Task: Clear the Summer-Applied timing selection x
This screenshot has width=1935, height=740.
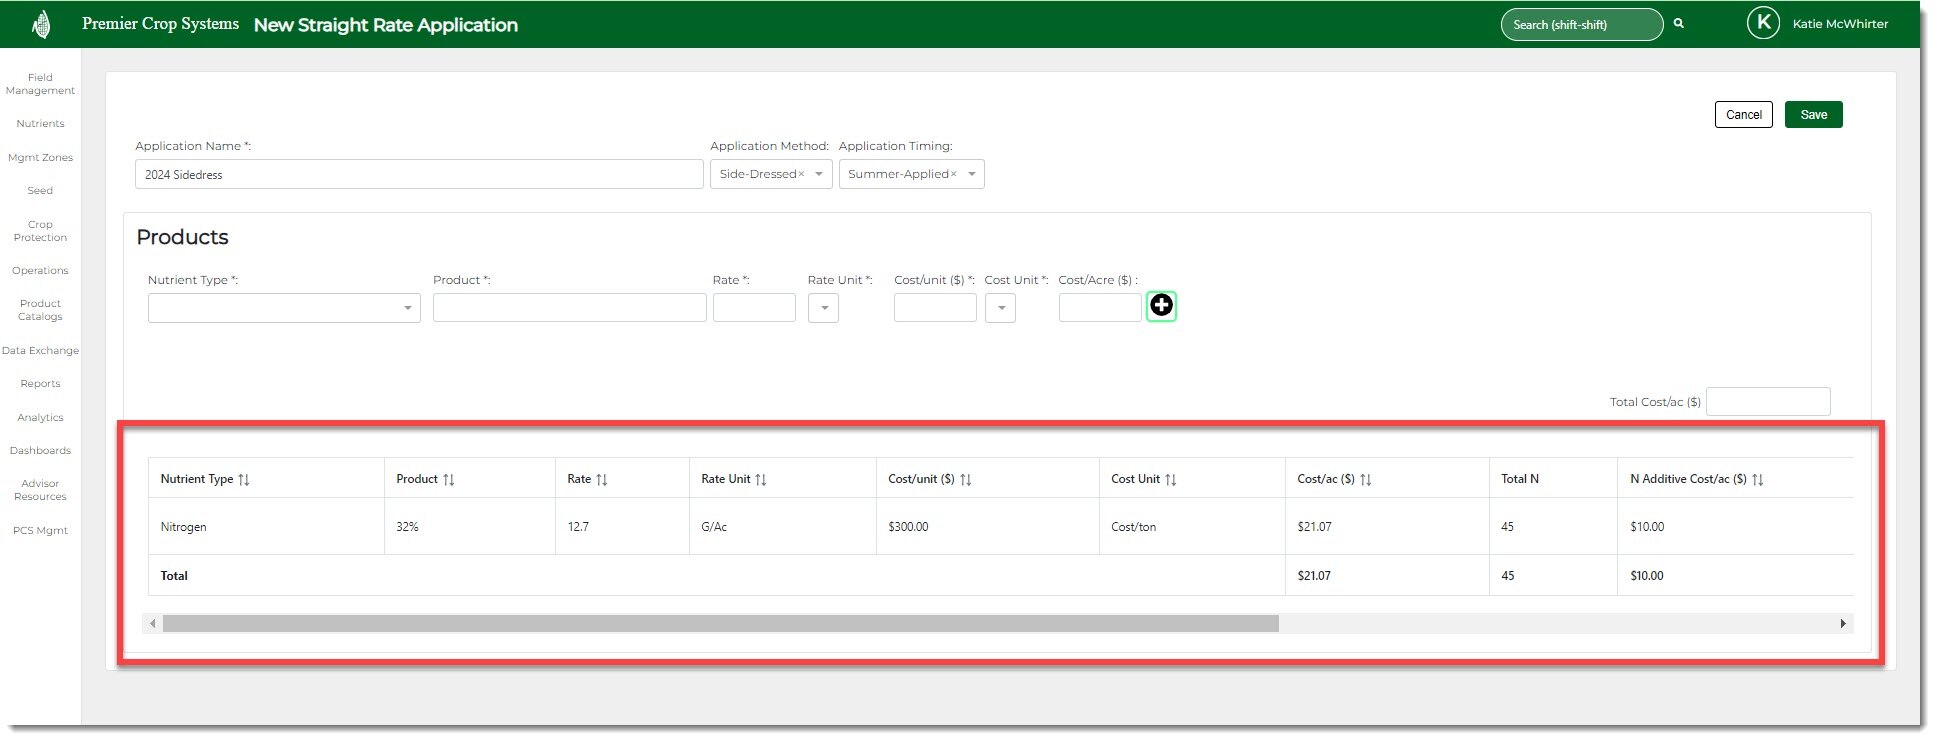Action: 954,175
